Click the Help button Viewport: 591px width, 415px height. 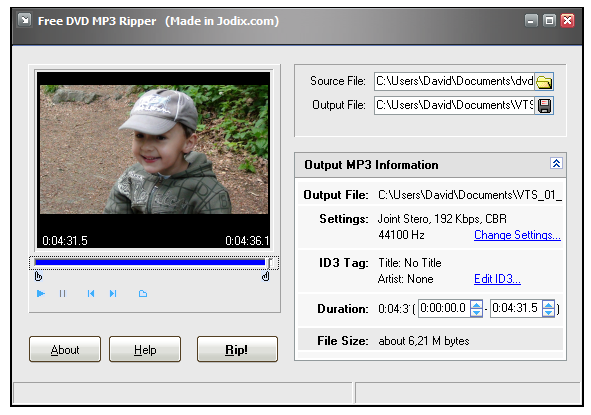pos(145,349)
